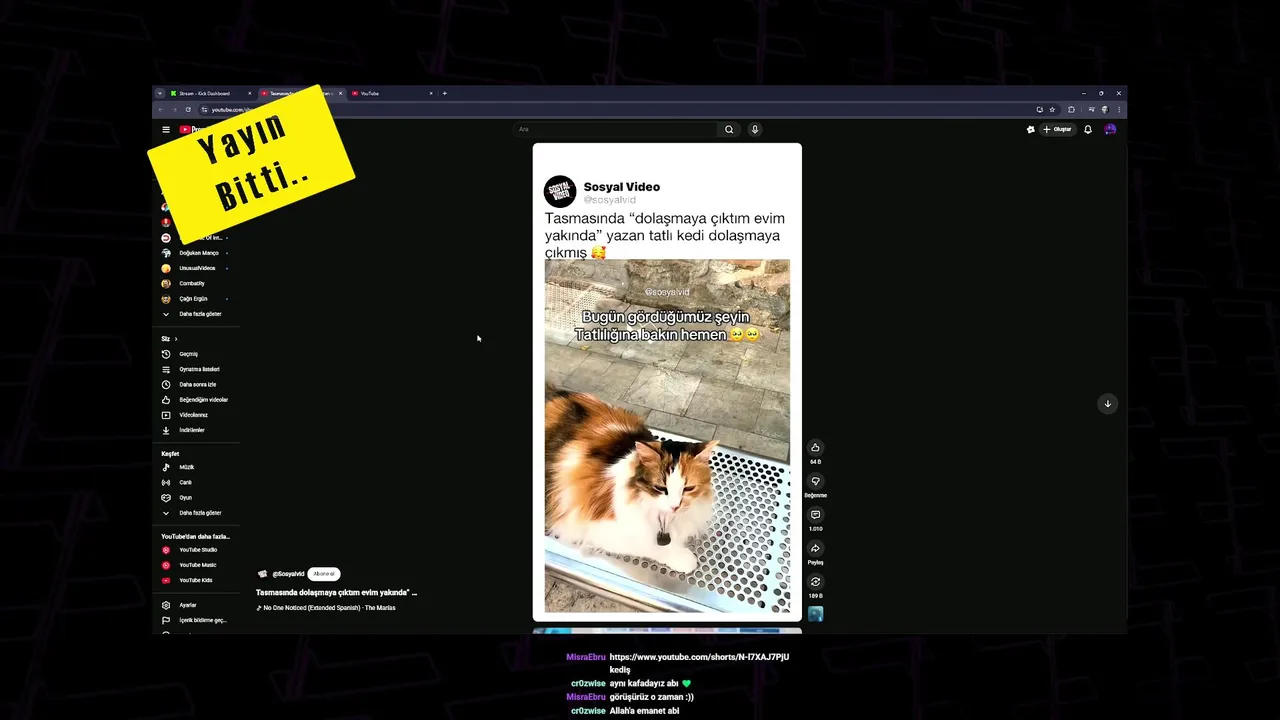
Task: Open YouTube Music link
Action: tap(198, 565)
